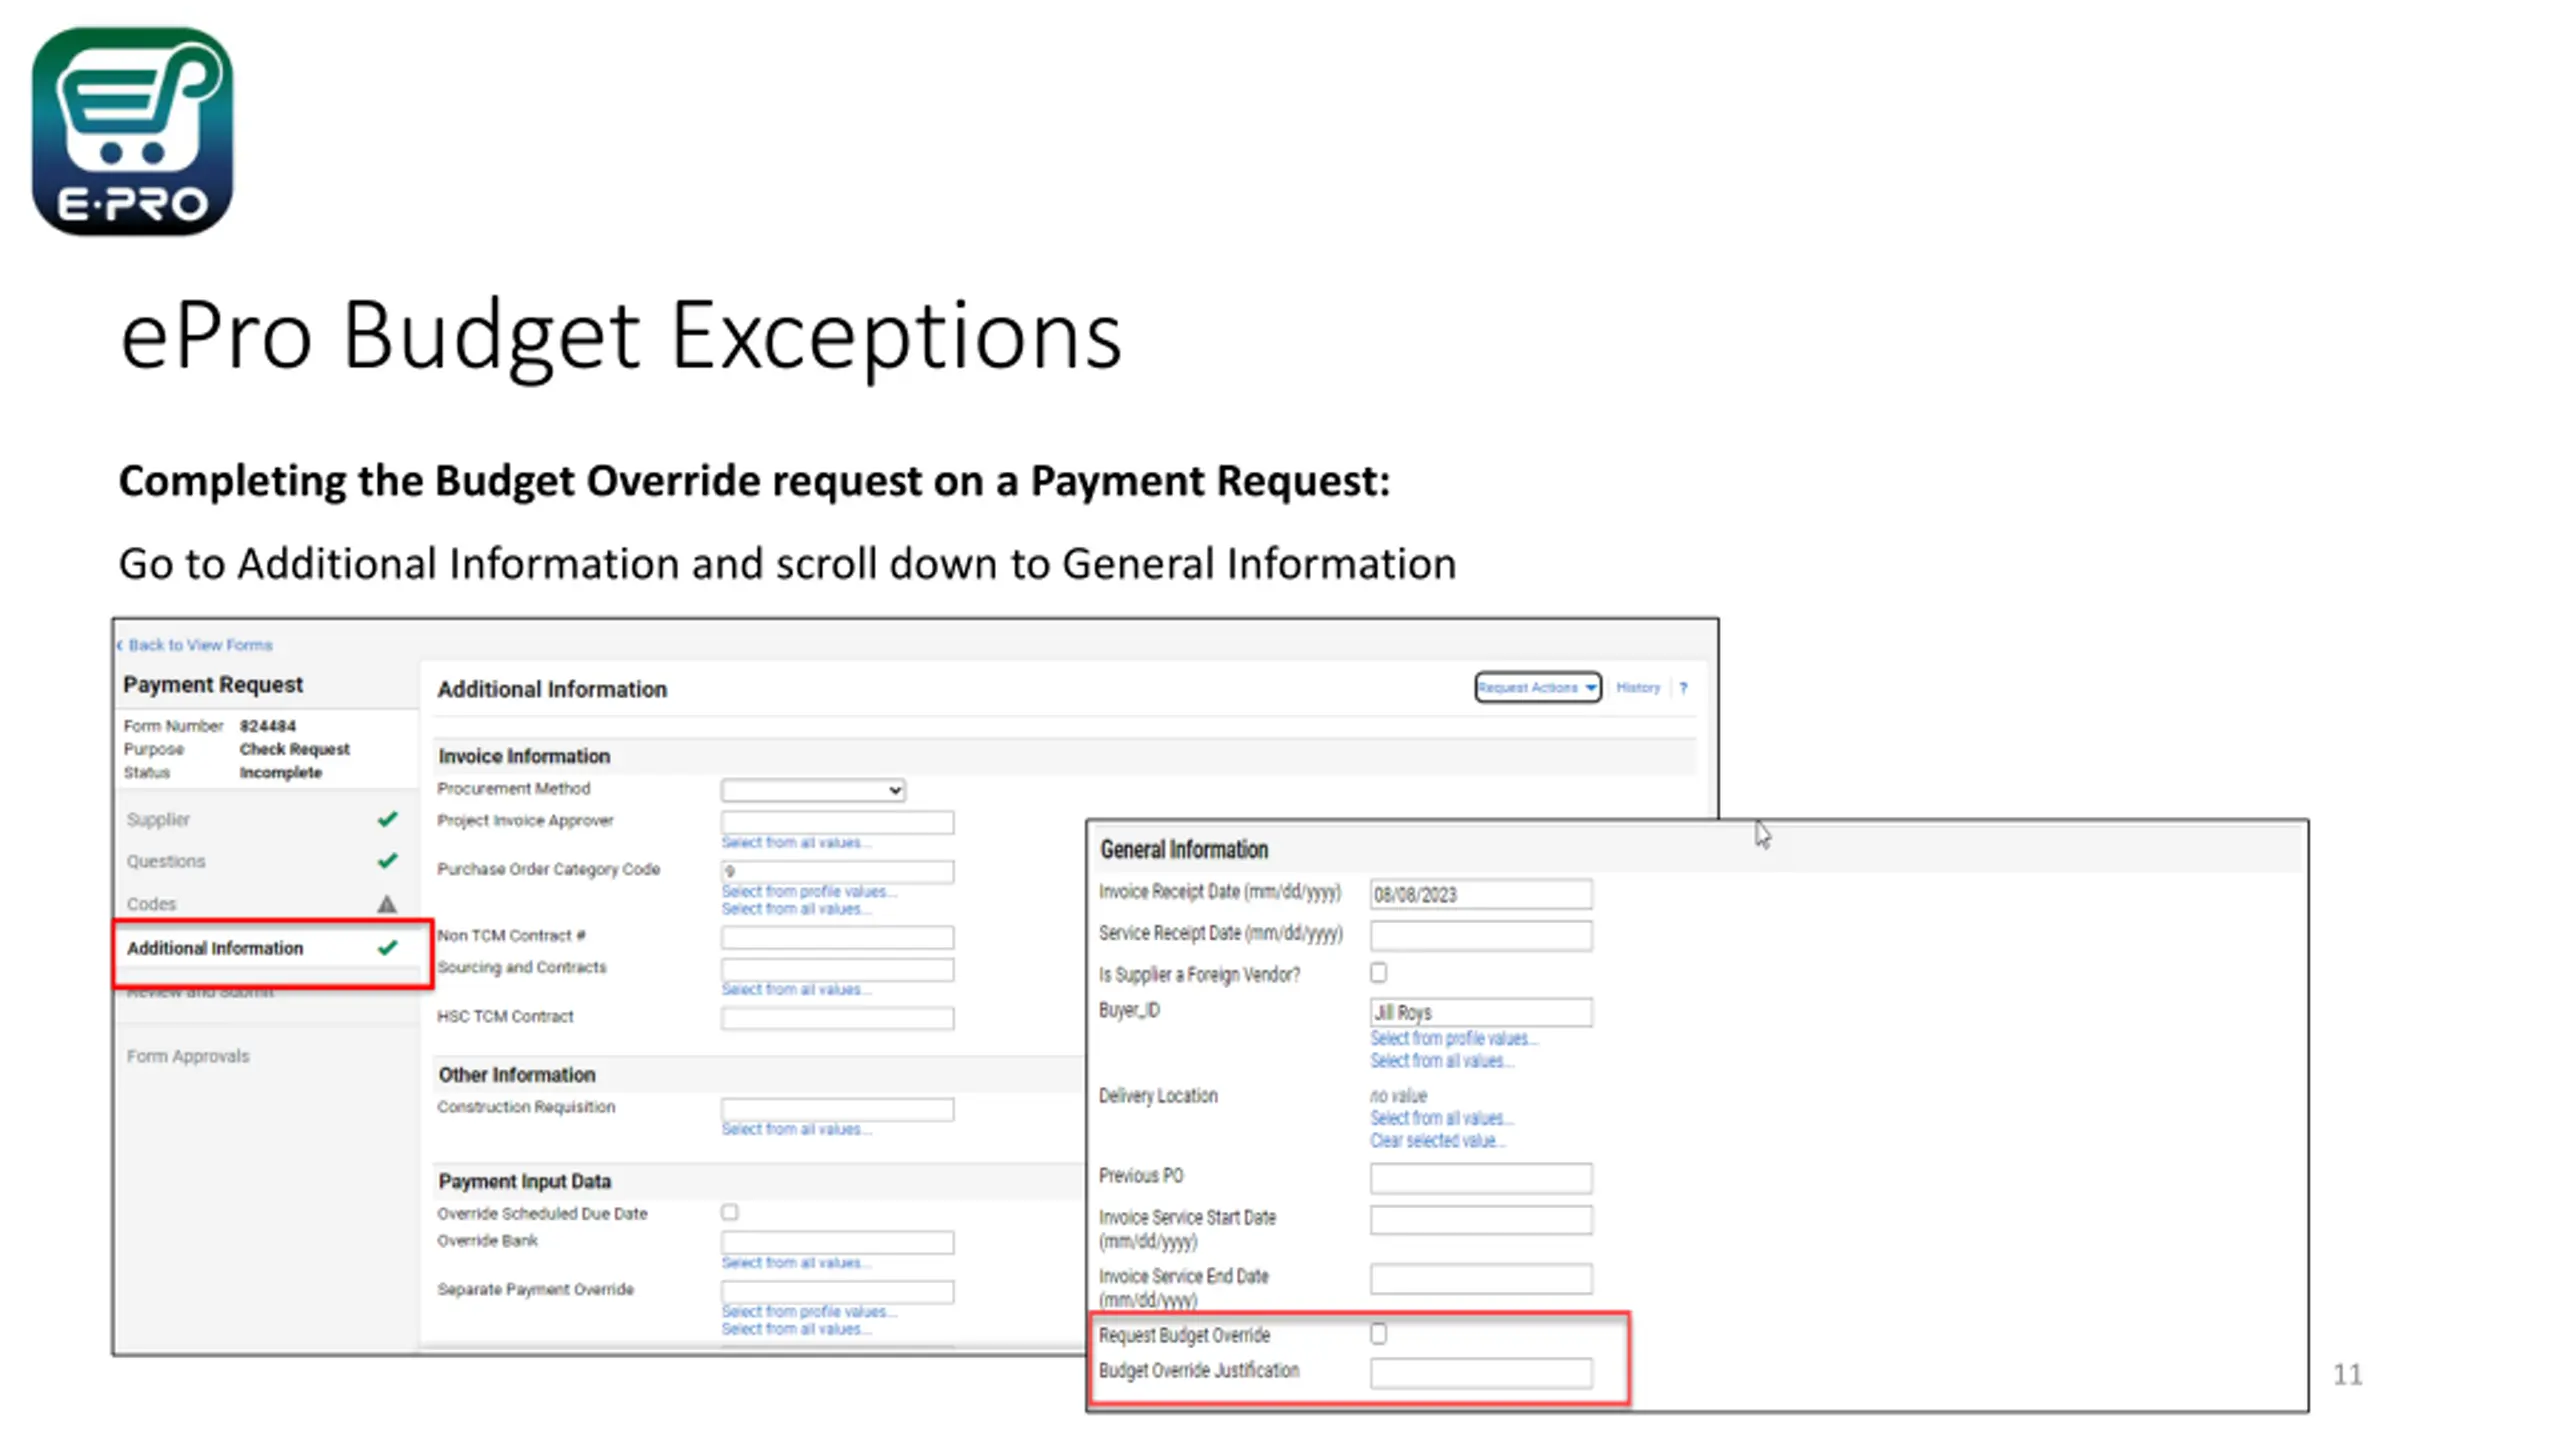Click the green check mark beside Supplier
The width and height of the screenshot is (2560, 1440).
tap(387, 819)
